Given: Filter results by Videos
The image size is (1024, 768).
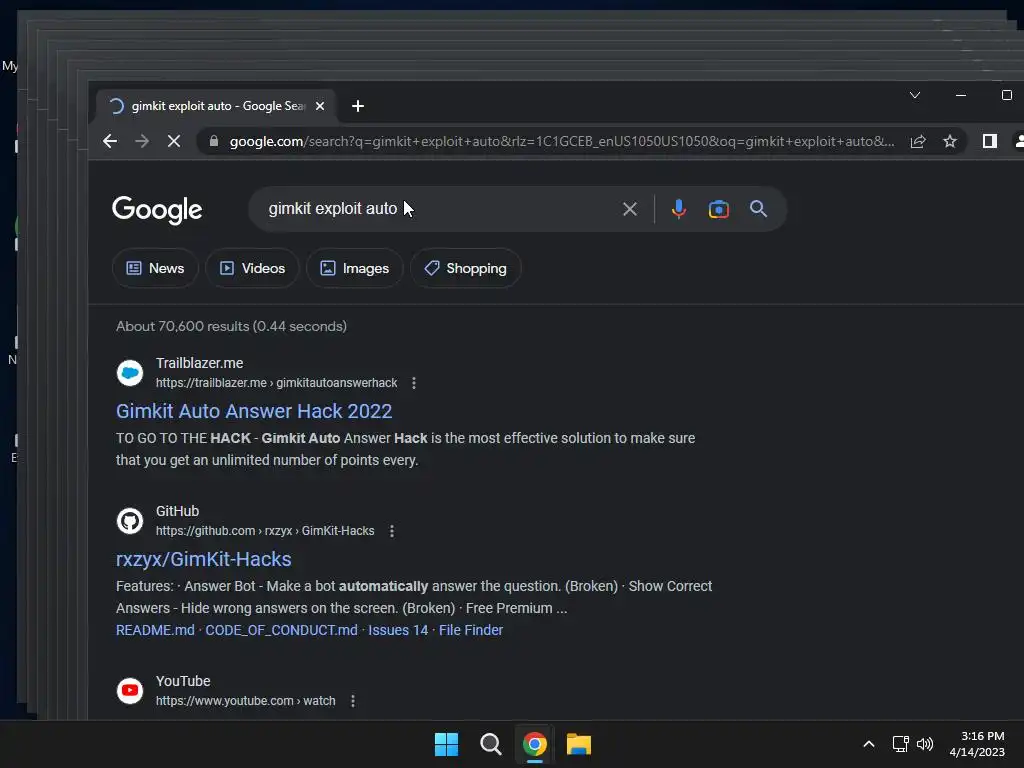Looking at the screenshot, I should point(252,268).
